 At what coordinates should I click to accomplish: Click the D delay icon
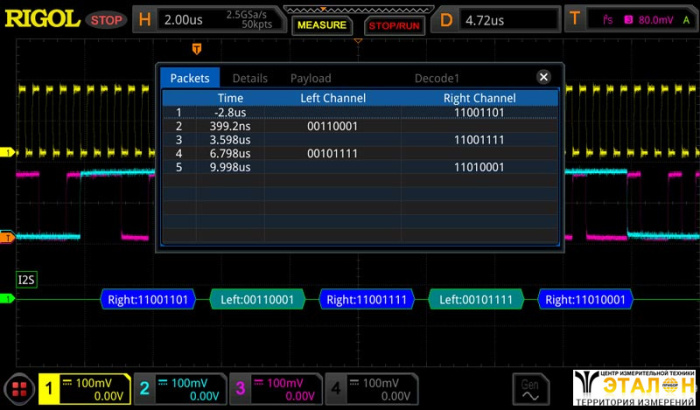pos(447,19)
